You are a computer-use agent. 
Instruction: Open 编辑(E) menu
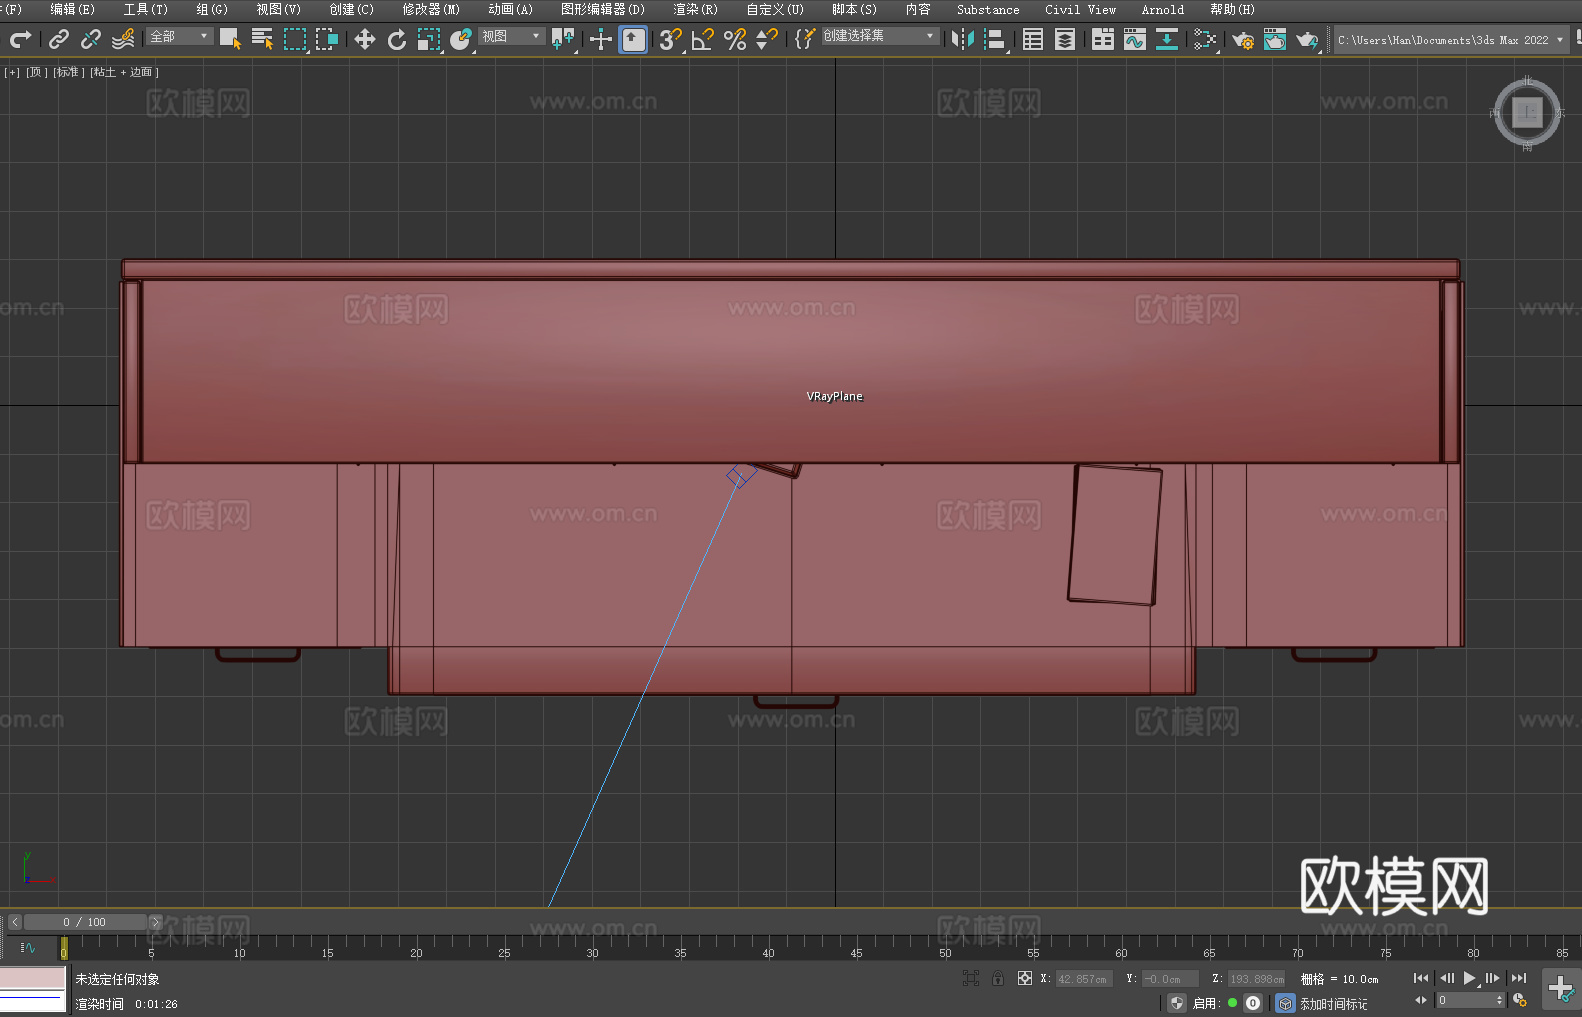[x=72, y=9]
